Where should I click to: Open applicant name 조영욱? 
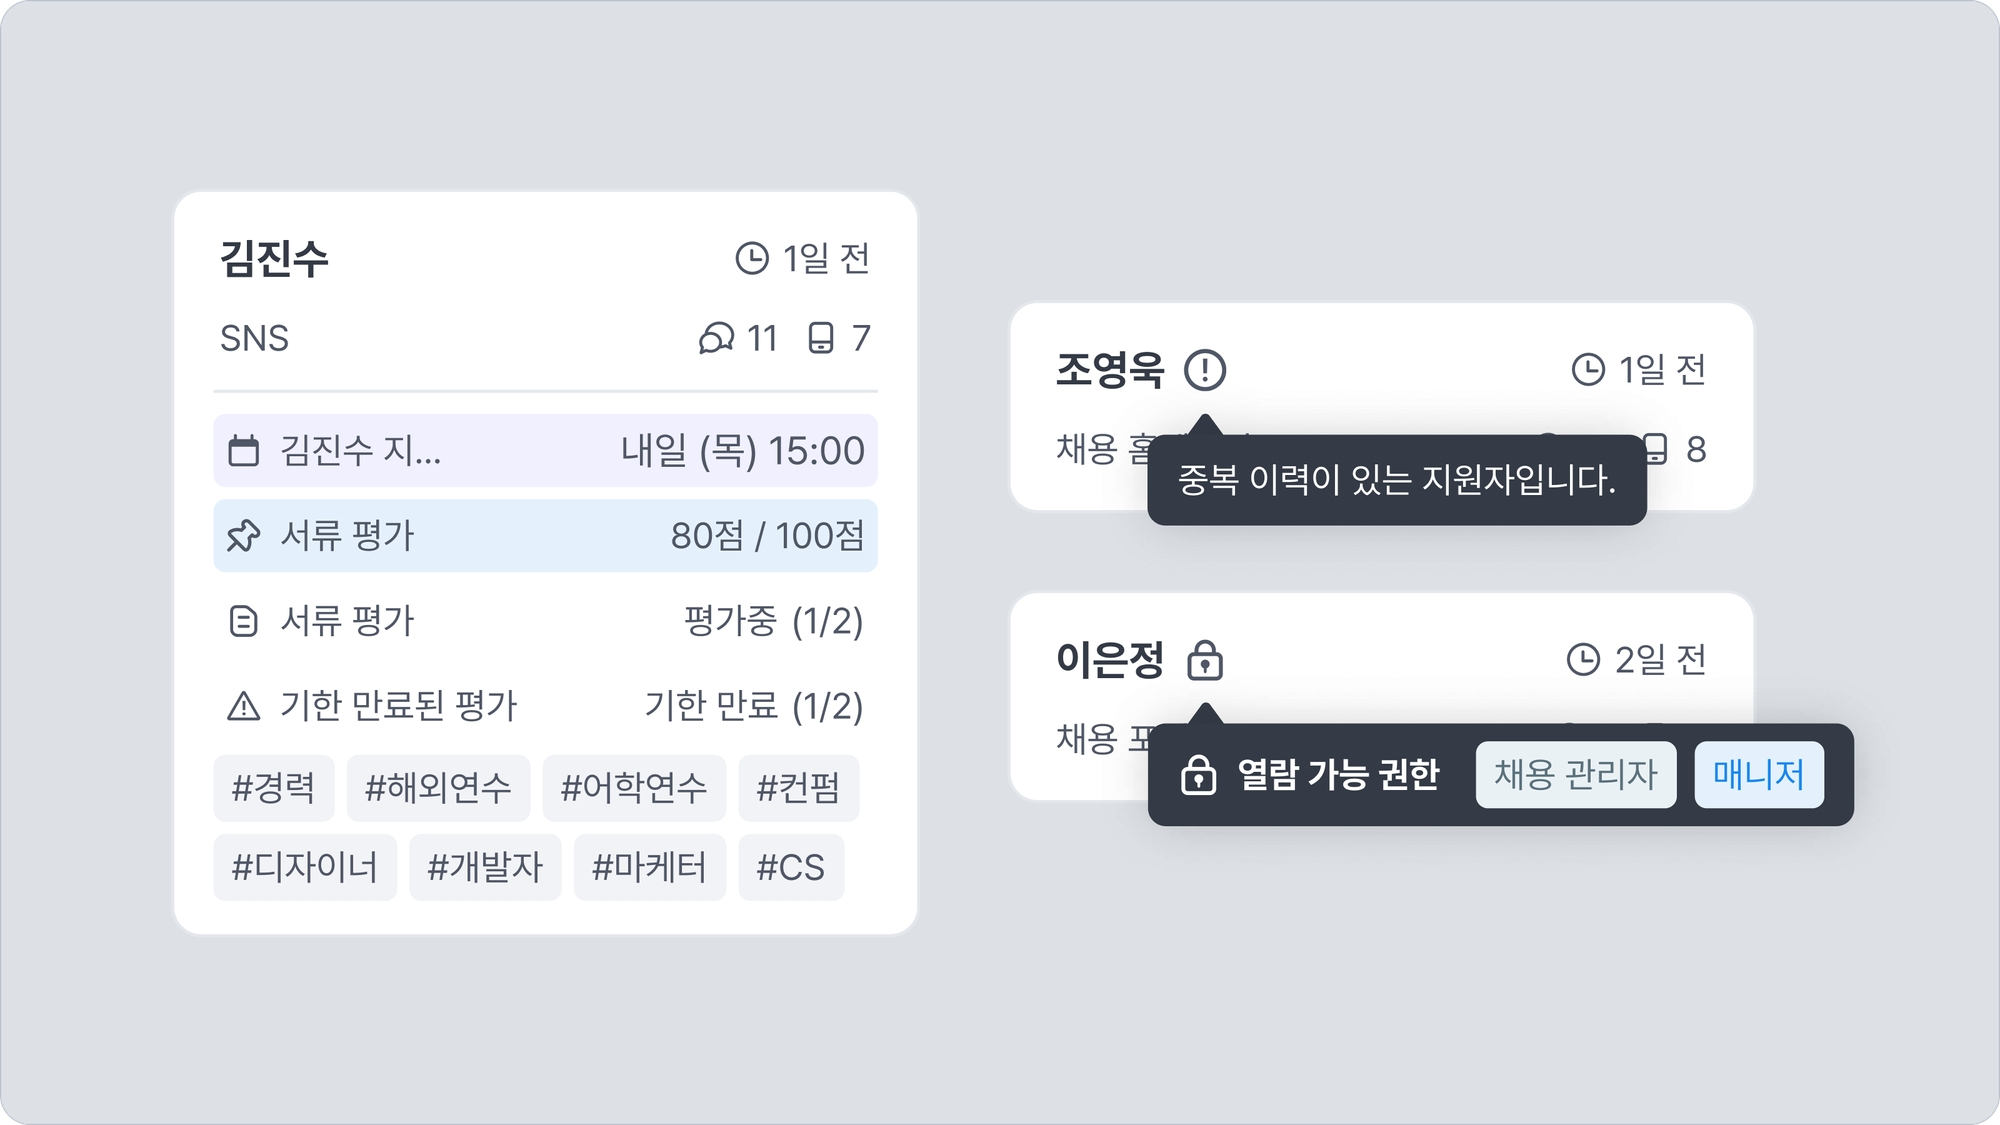1110,370
